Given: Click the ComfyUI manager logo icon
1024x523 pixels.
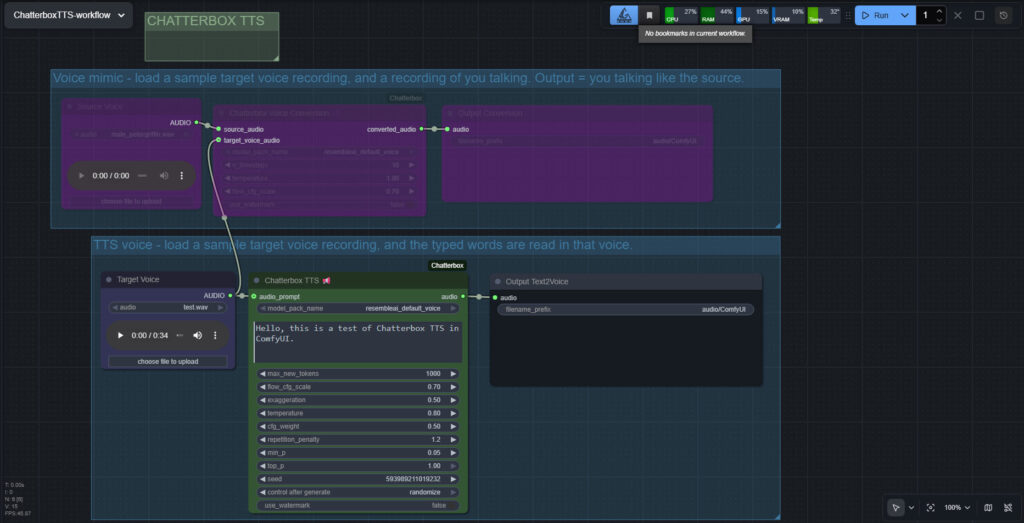Looking at the screenshot, I should click(x=624, y=15).
